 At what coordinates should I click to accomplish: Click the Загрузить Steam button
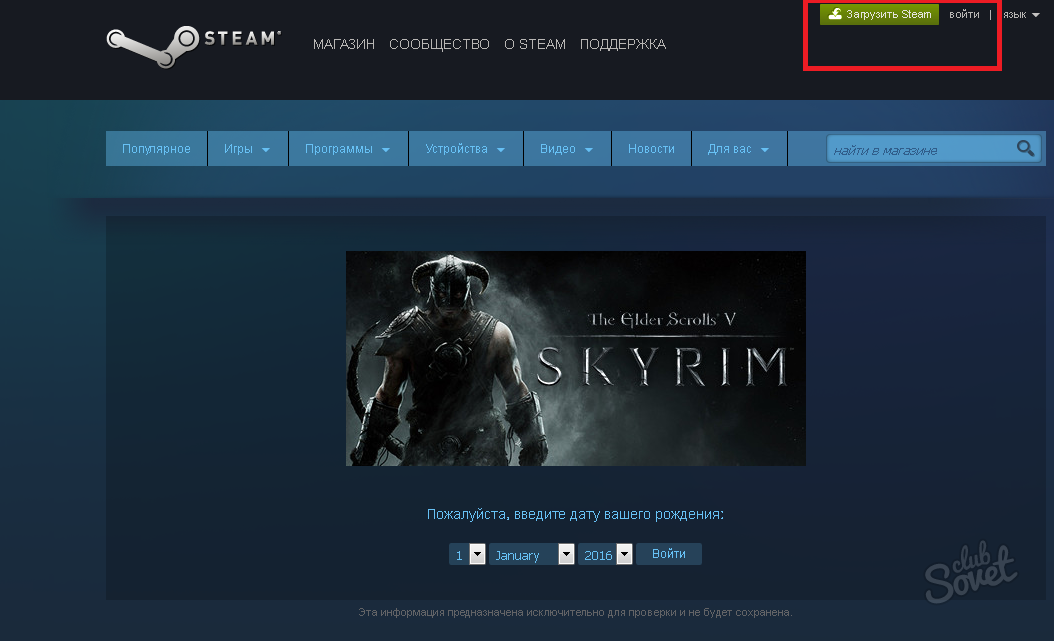point(879,14)
